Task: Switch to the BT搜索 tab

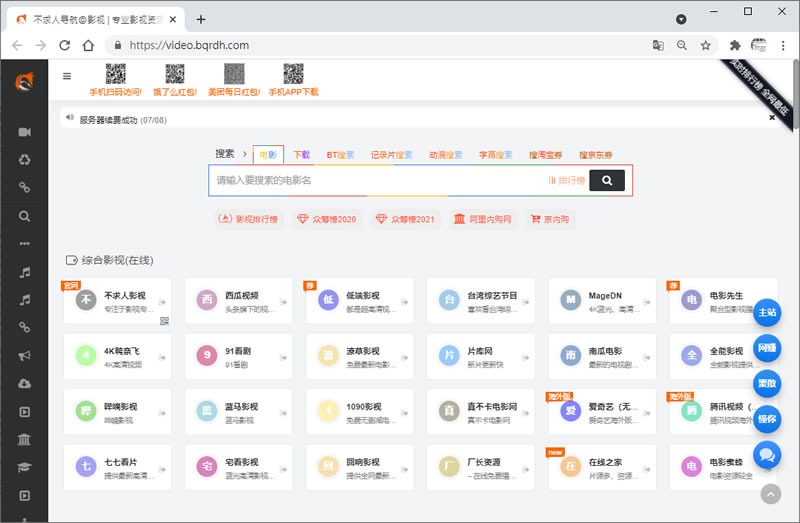Action: (x=340, y=155)
